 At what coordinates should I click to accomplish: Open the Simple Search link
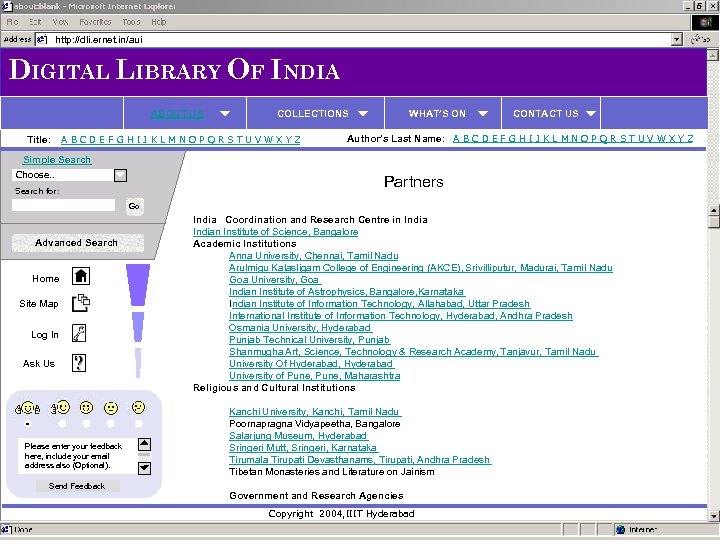pos(57,160)
